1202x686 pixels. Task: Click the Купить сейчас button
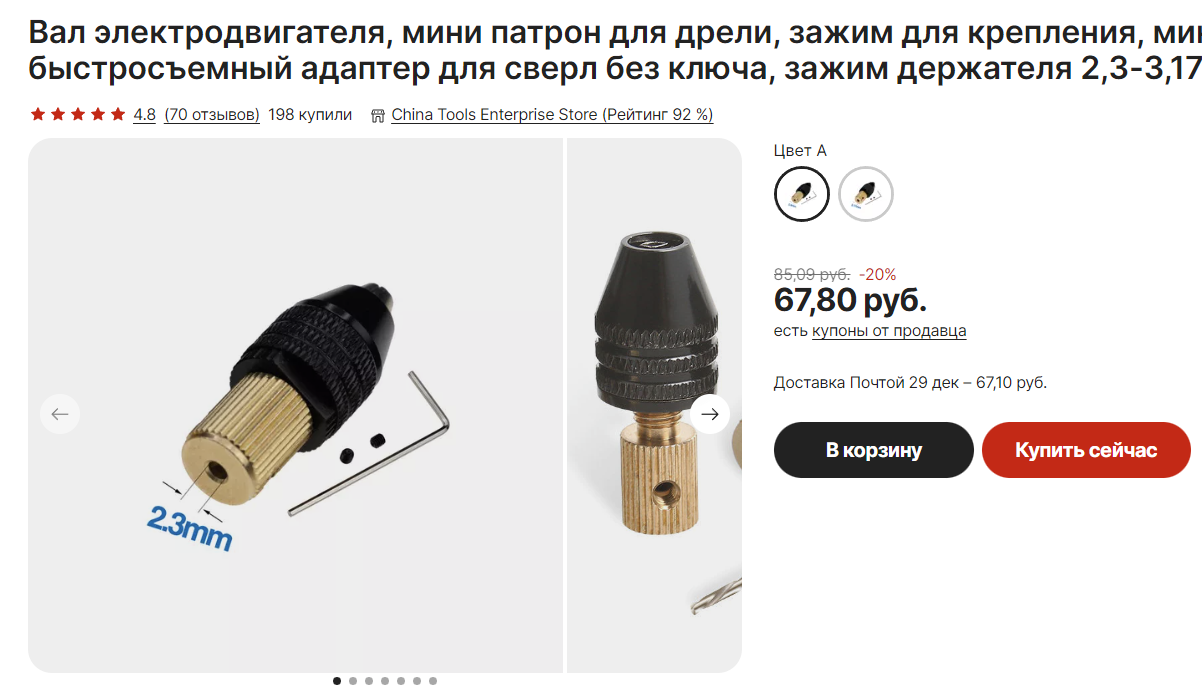pos(1086,450)
